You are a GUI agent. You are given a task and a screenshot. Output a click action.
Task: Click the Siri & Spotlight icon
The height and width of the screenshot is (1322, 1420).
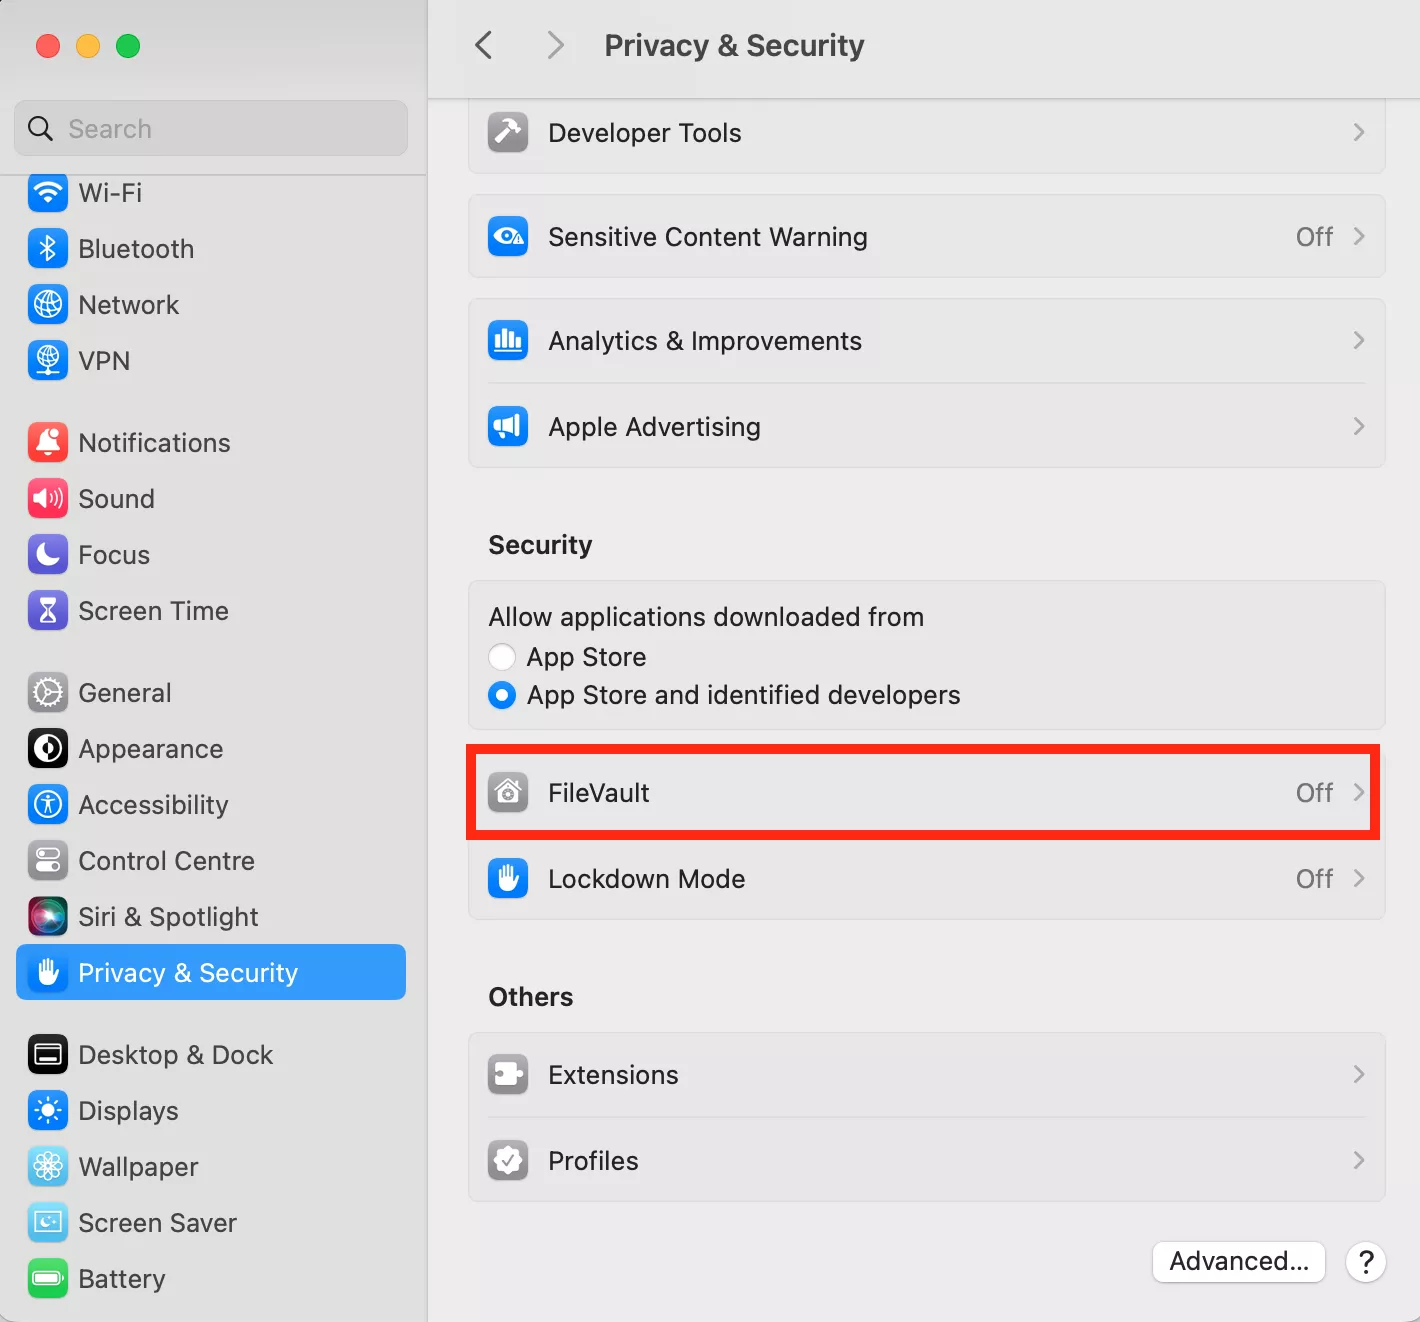48,917
